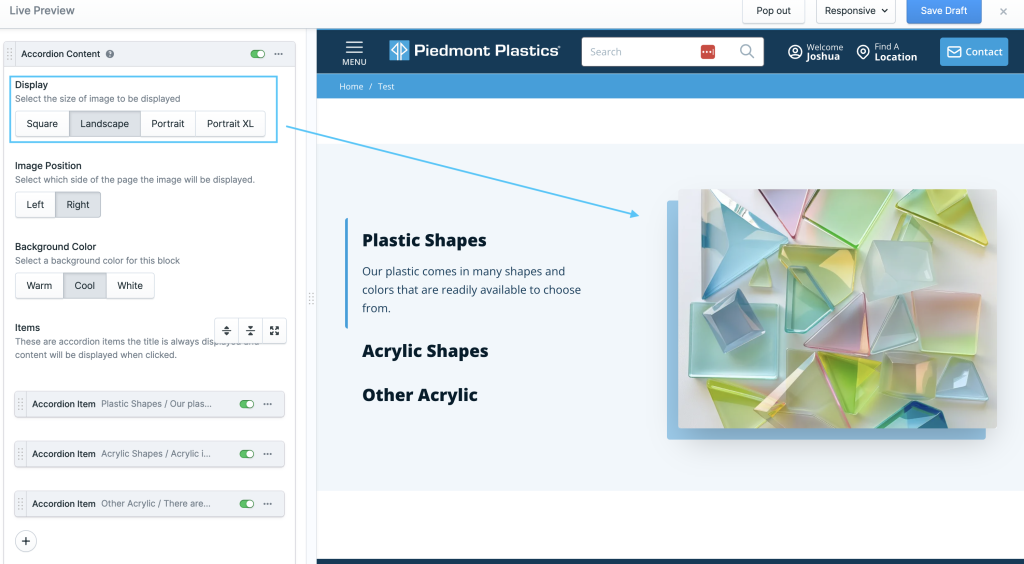
Task: Expand all accordion items icon
Action: coord(227,330)
